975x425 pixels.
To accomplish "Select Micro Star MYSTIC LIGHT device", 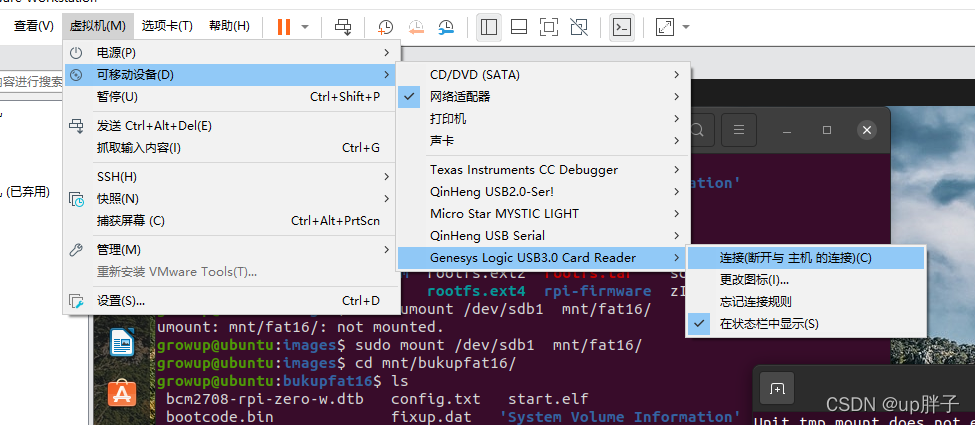I will point(543,213).
